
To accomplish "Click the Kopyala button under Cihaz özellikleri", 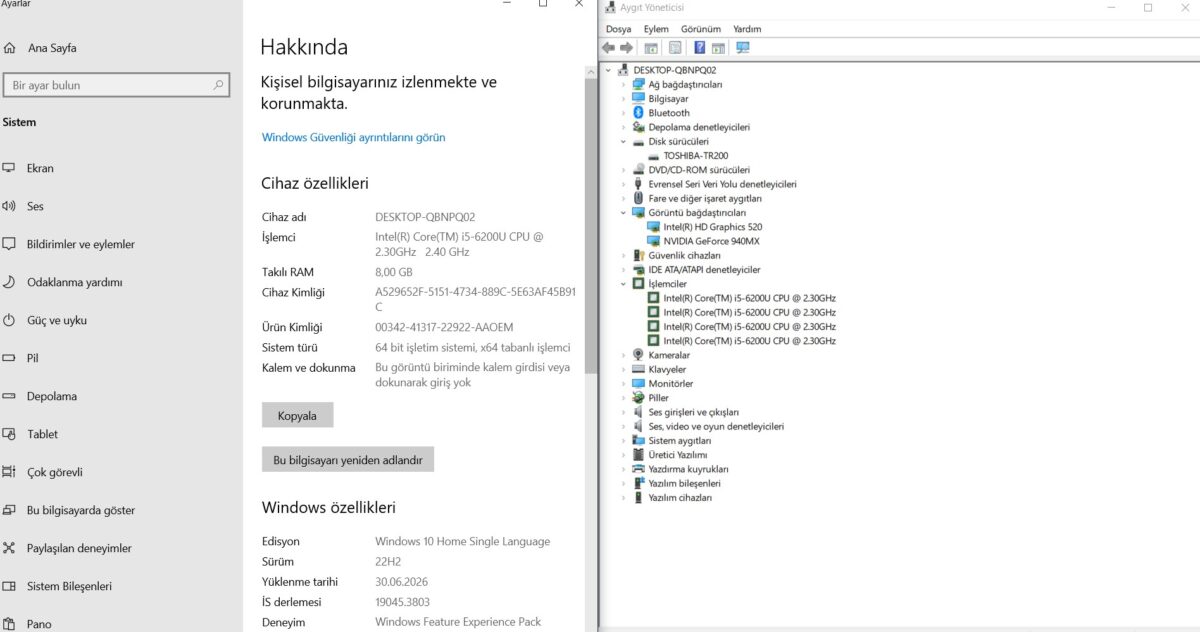I will click(x=297, y=415).
